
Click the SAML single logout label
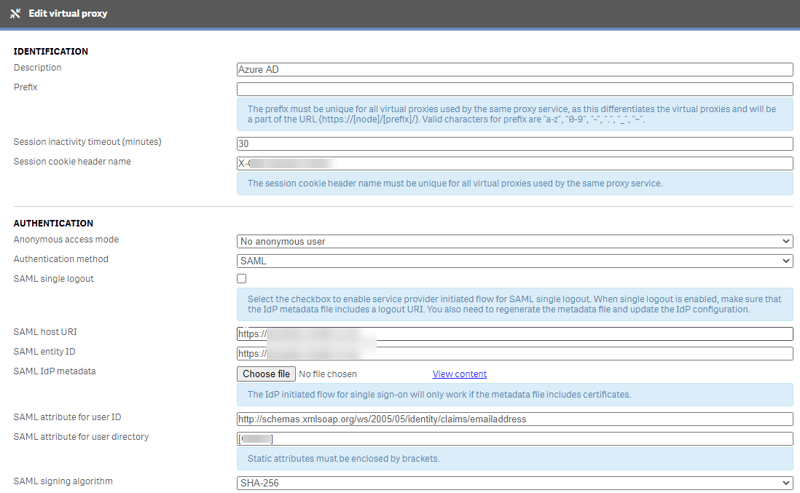click(54, 279)
